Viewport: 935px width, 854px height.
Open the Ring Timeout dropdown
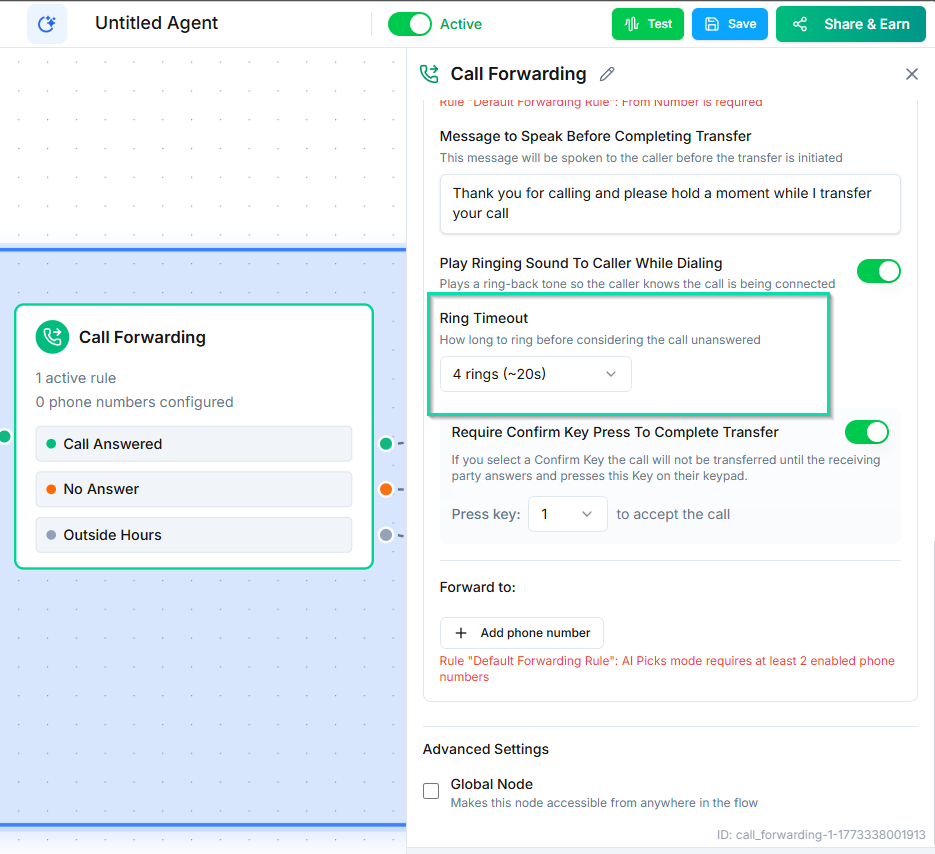(535, 374)
